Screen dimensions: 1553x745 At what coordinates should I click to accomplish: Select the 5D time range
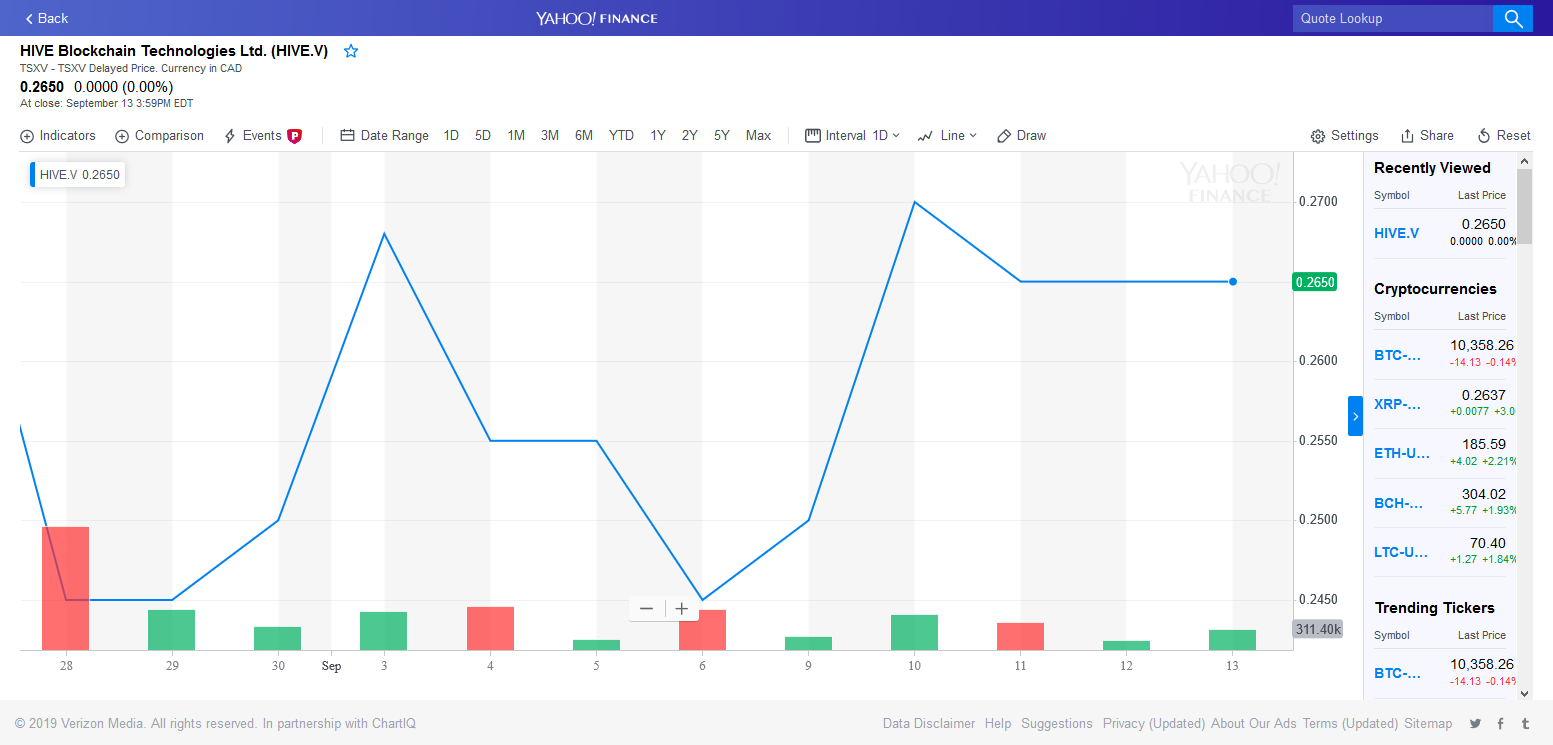pos(483,136)
